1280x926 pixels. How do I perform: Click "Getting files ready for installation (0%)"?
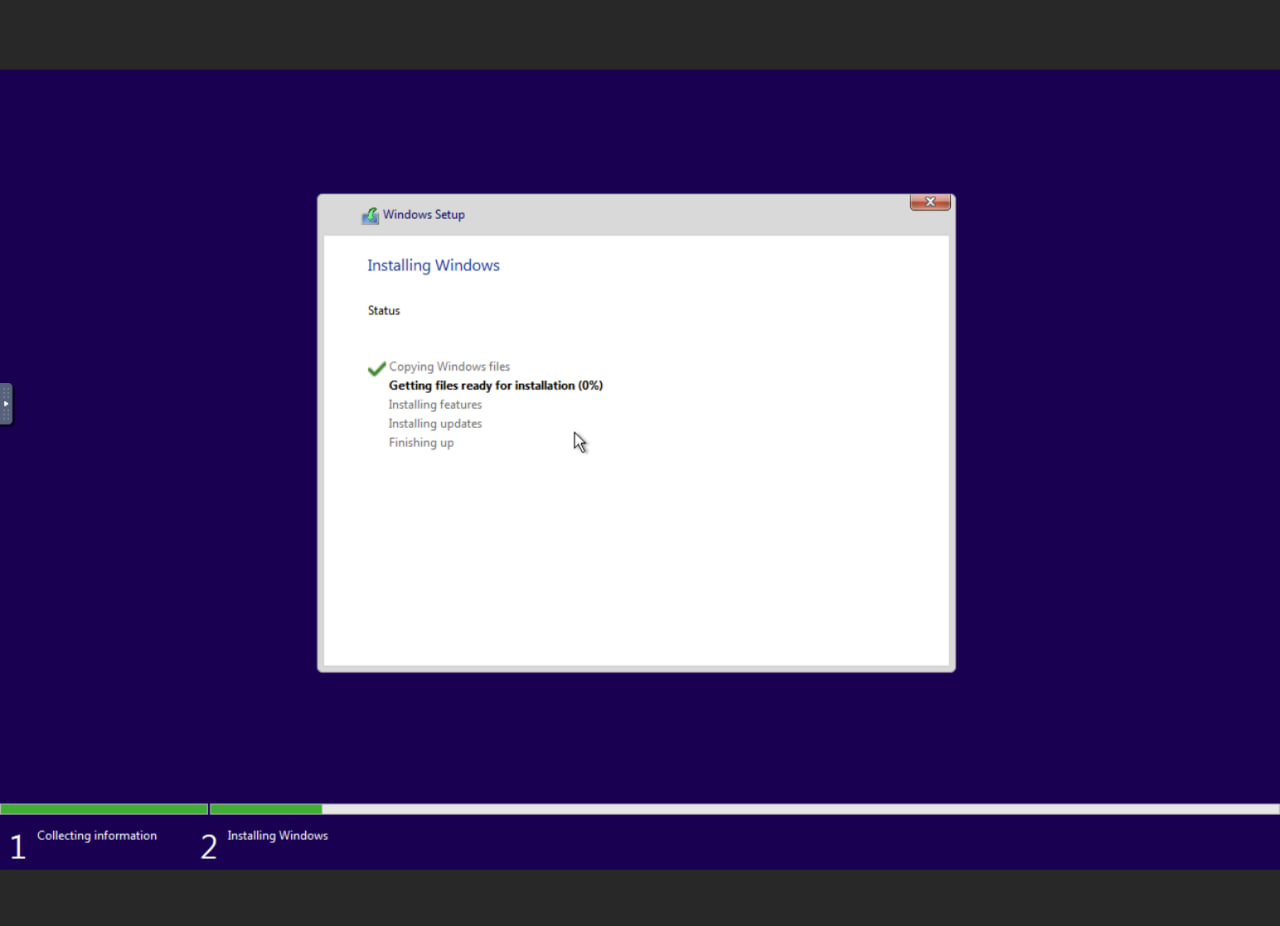click(x=496, y=386)
